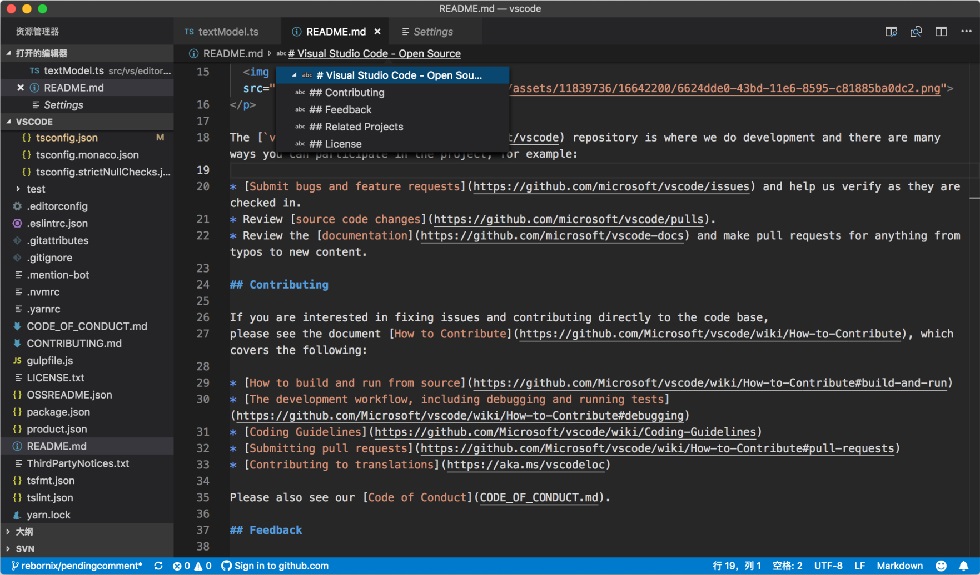Click Sign in to github.com
The width and height of the screenshot is (980, 575).
[x=275, y=566]
